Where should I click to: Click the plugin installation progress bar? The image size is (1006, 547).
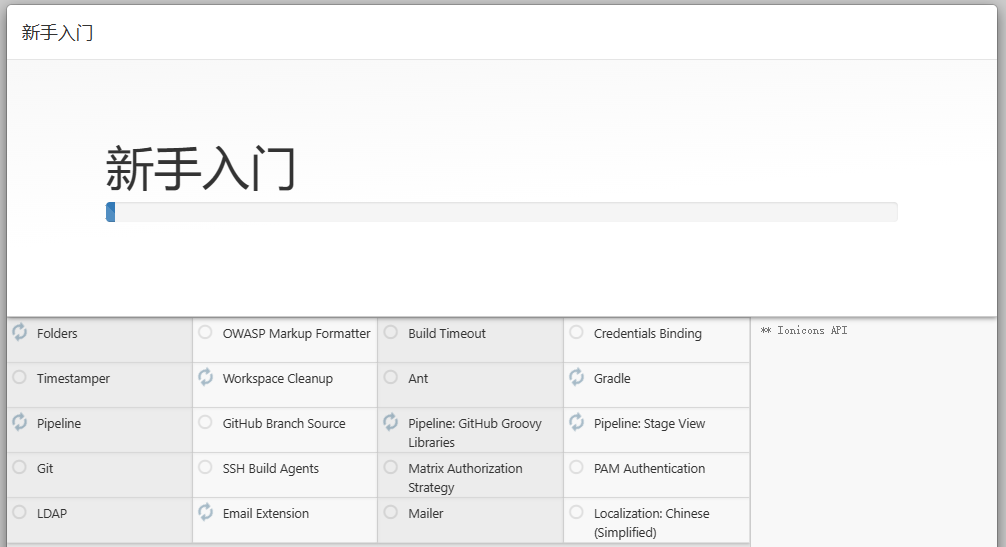[x=501, y=212]
